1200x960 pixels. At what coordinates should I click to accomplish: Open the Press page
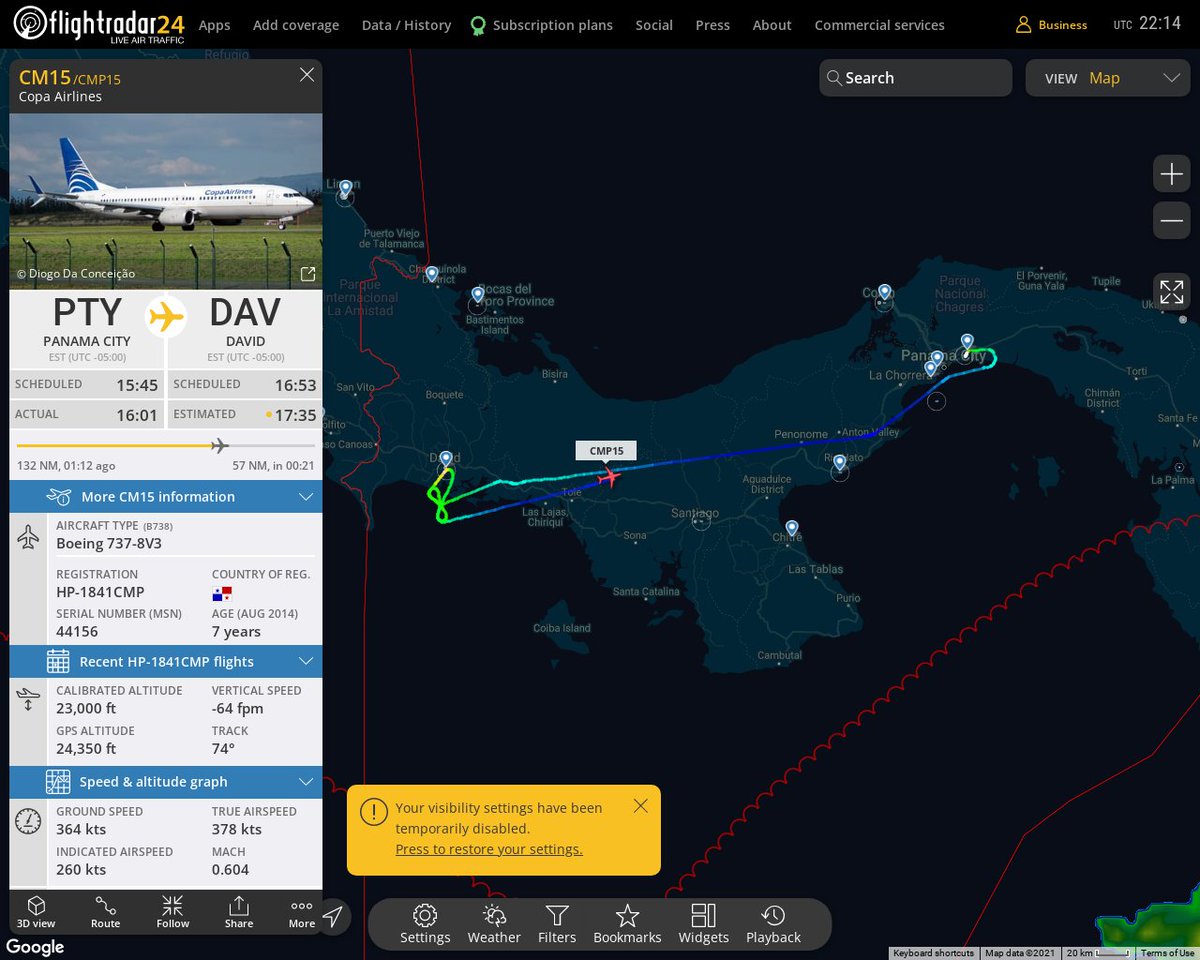(x=712, y=25)
